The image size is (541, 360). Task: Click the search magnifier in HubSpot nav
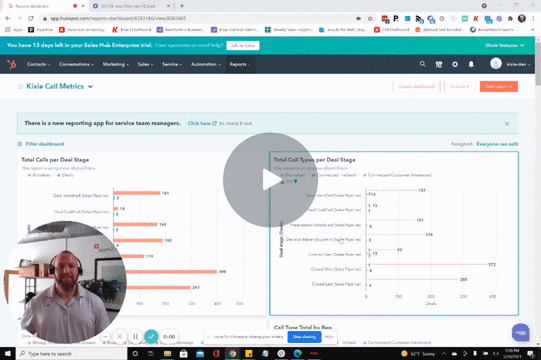(422, 64)
